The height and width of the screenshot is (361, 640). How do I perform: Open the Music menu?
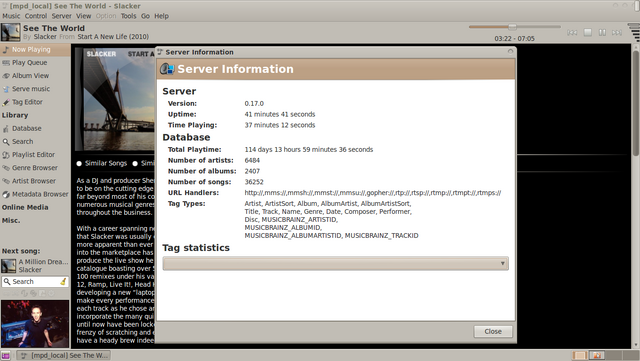coord(11,16)
